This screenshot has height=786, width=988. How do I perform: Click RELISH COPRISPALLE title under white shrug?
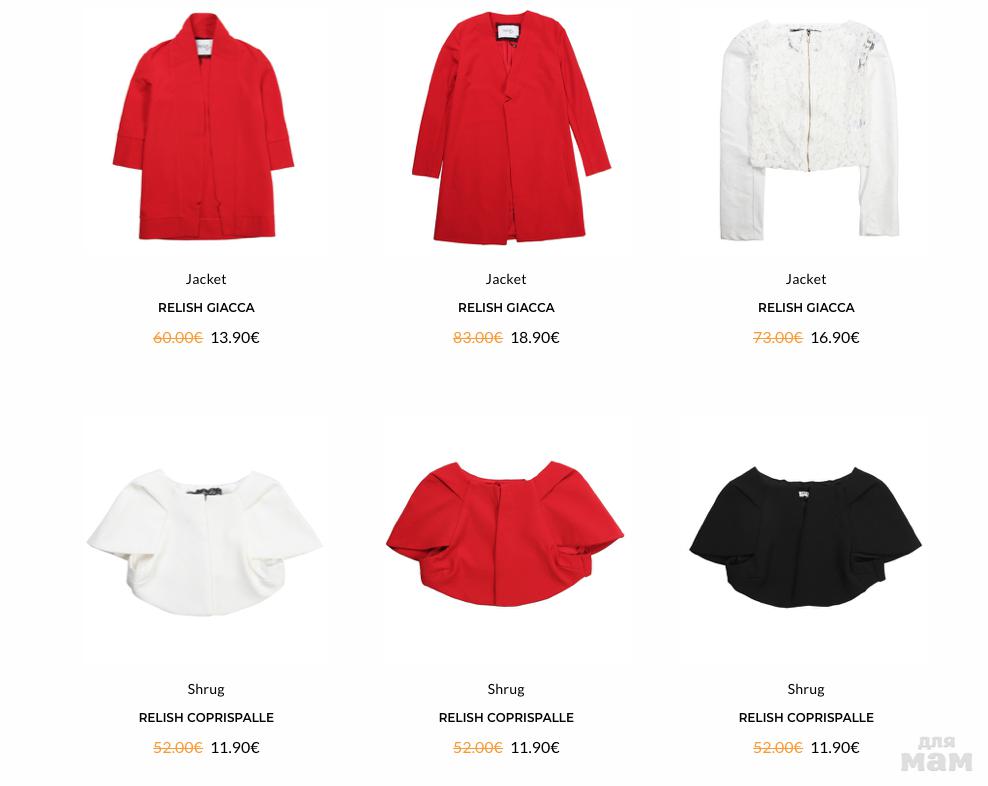206,717
